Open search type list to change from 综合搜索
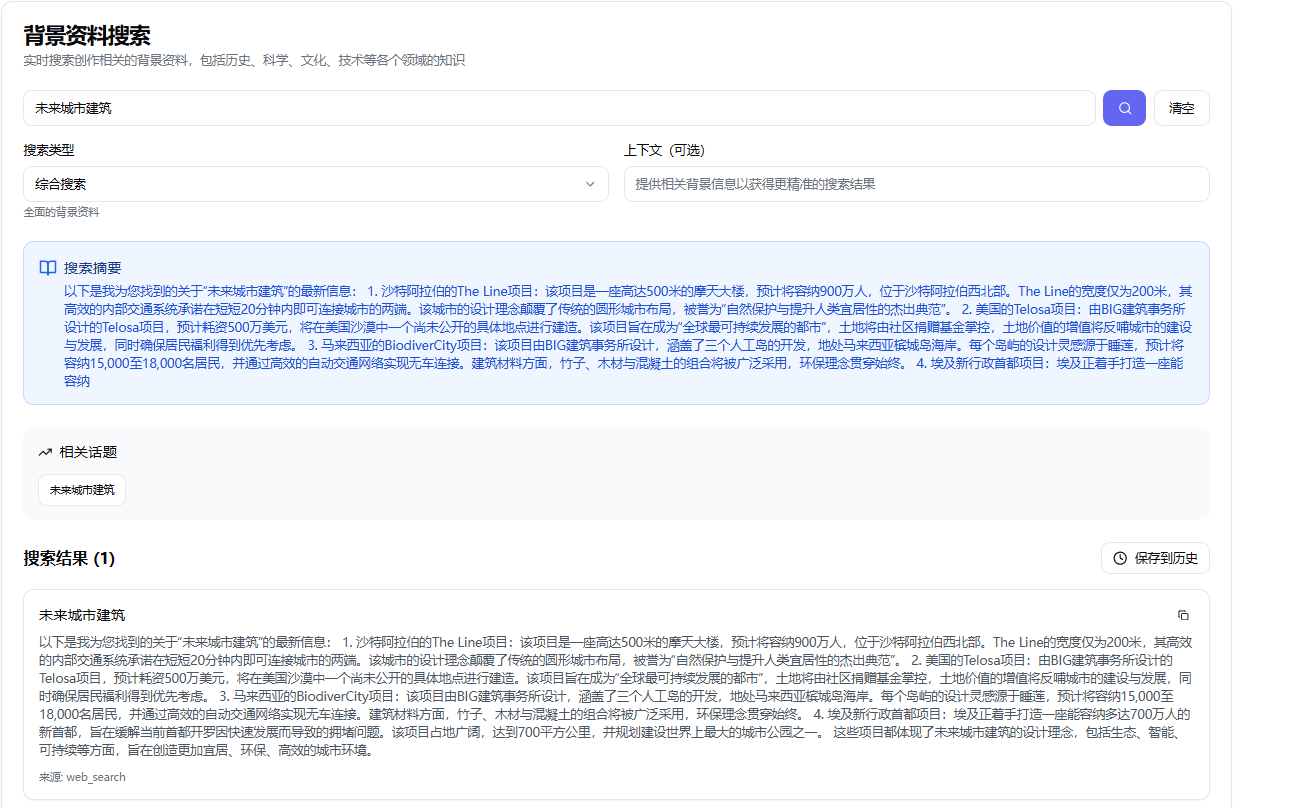Screen dimensions: 1300x808 click(x=315, y=184)
